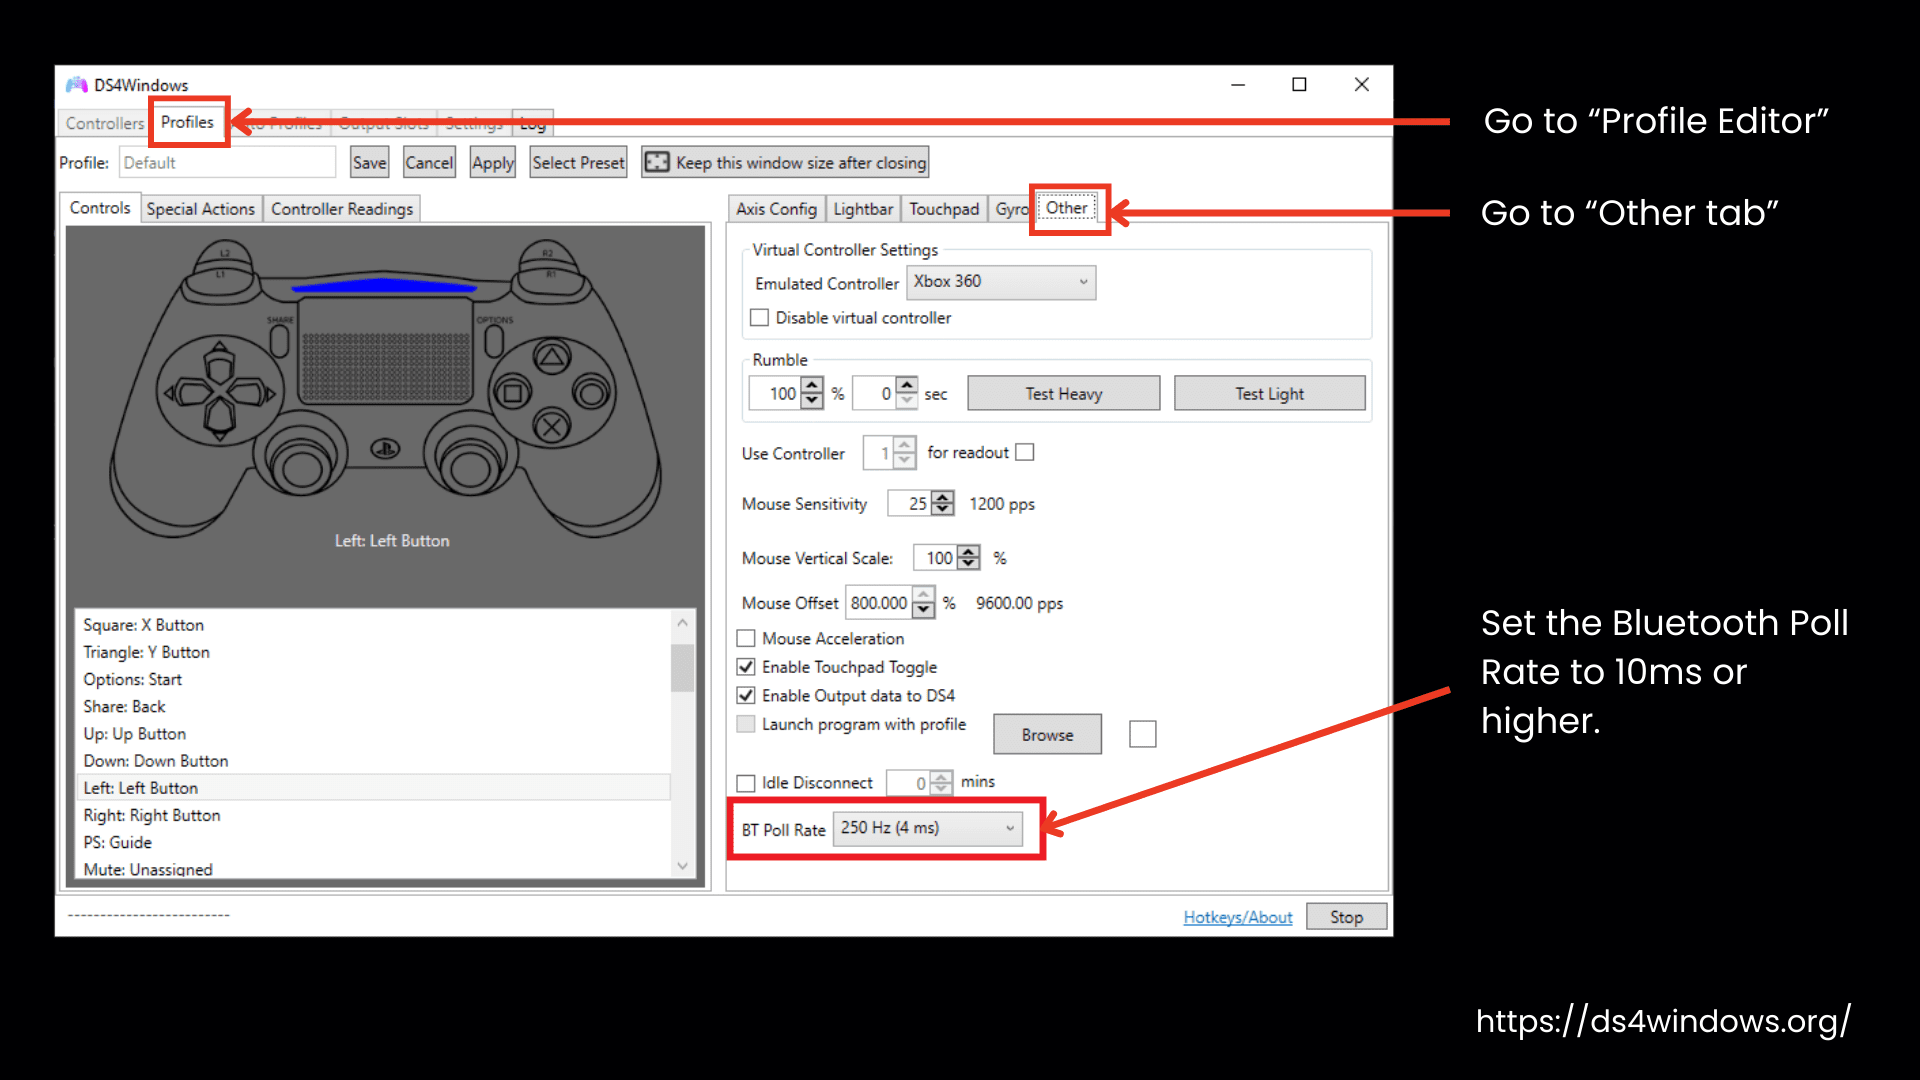Click the Stop button
Image resolution: width=1920 pixels, height=1080 pixels.
coord(1346,917)
